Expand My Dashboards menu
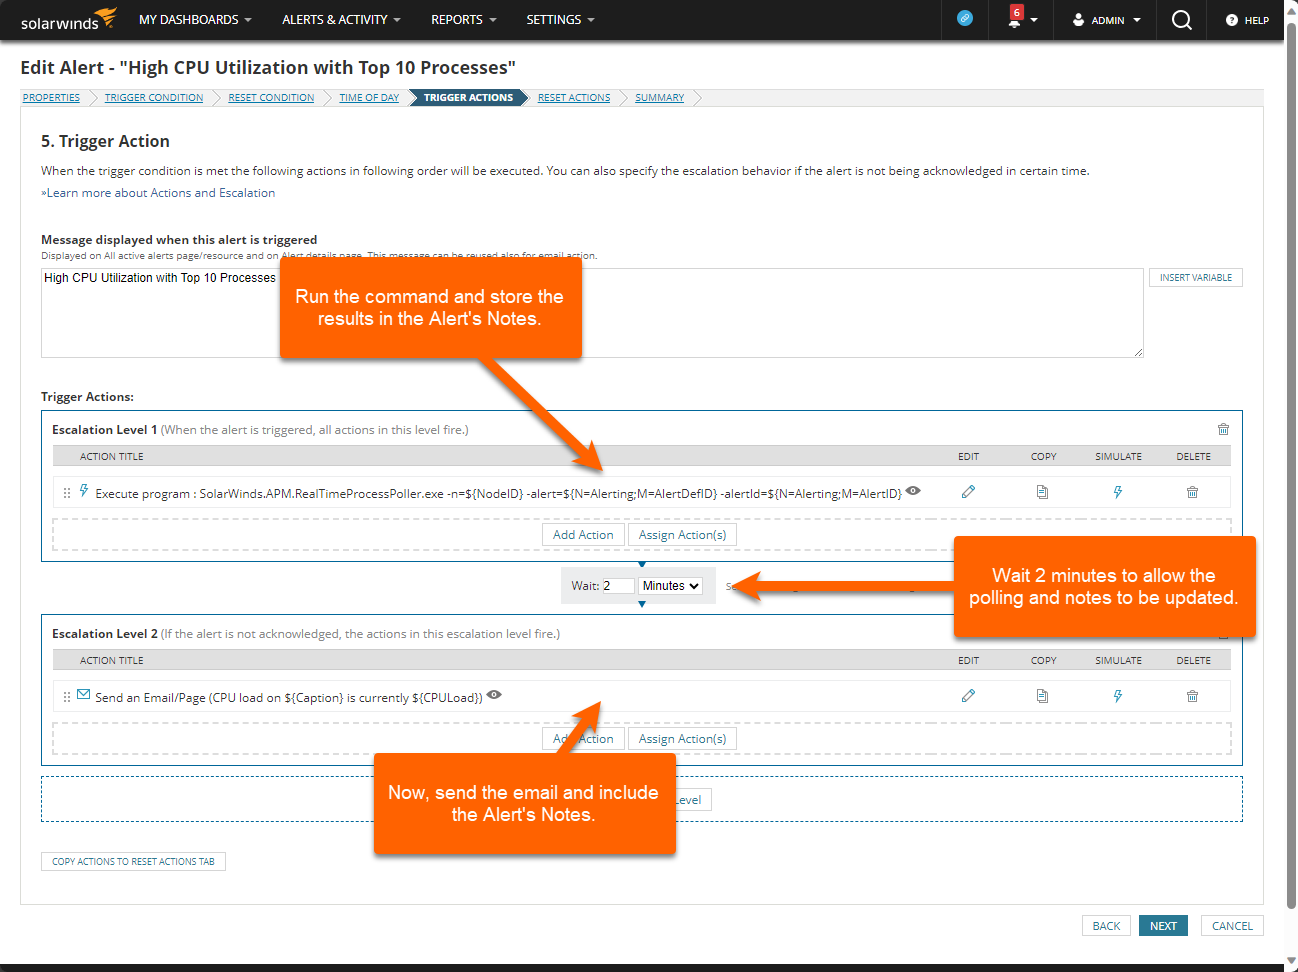Image resolution: width=1298 pixels, height=972 pixels. point(195,19)
